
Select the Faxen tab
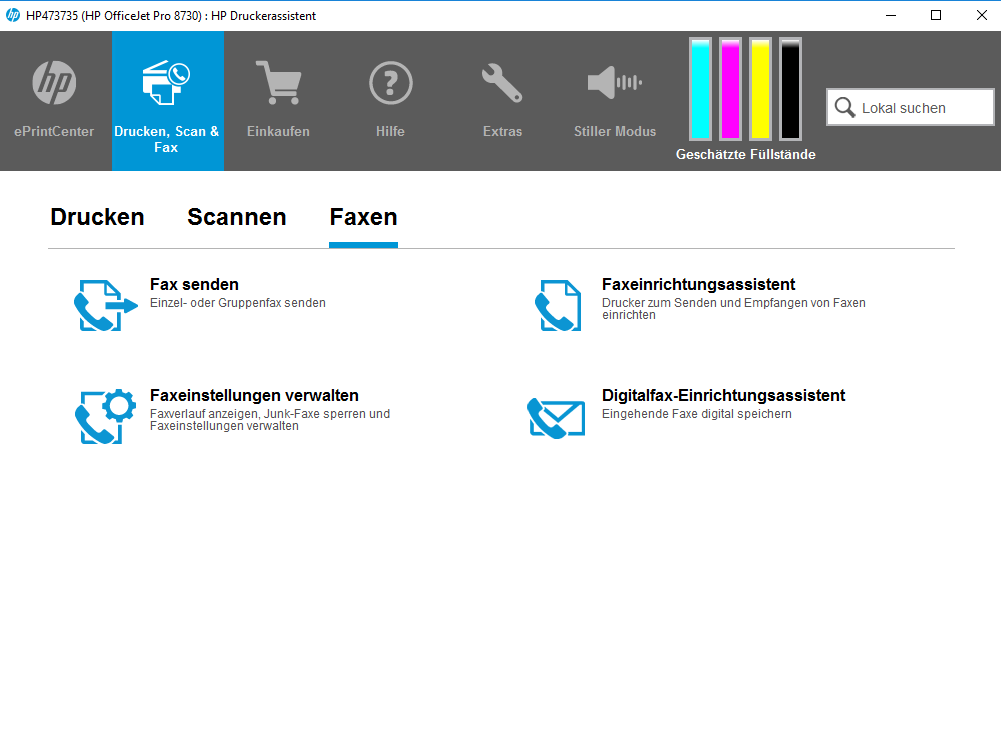pos(363,217)
